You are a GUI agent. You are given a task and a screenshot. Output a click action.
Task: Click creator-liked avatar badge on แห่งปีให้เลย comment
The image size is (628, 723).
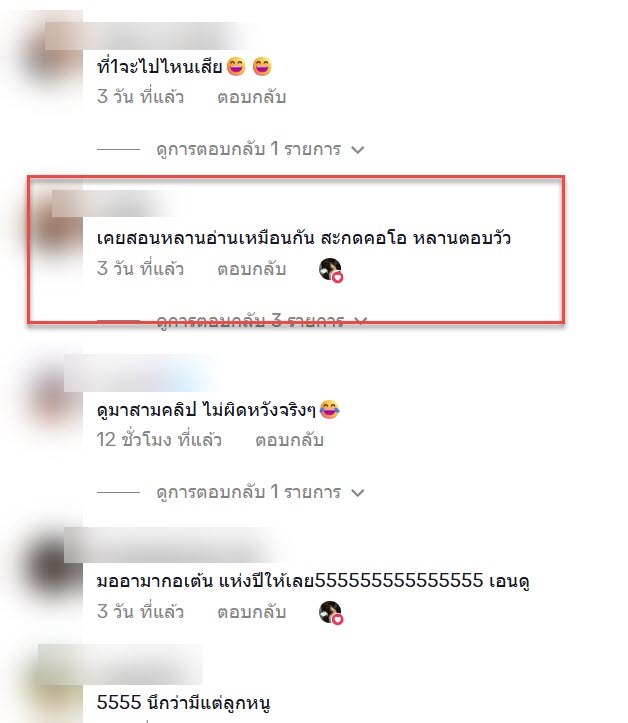[x=331, y=613]
